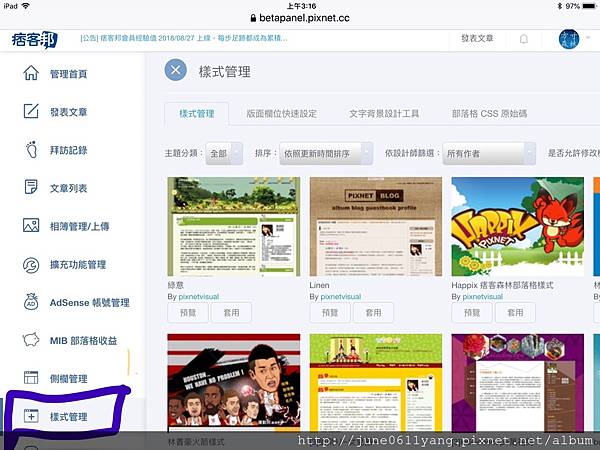Click the battery indicator icon
The image size is (600, 450).
coord(590,6)
